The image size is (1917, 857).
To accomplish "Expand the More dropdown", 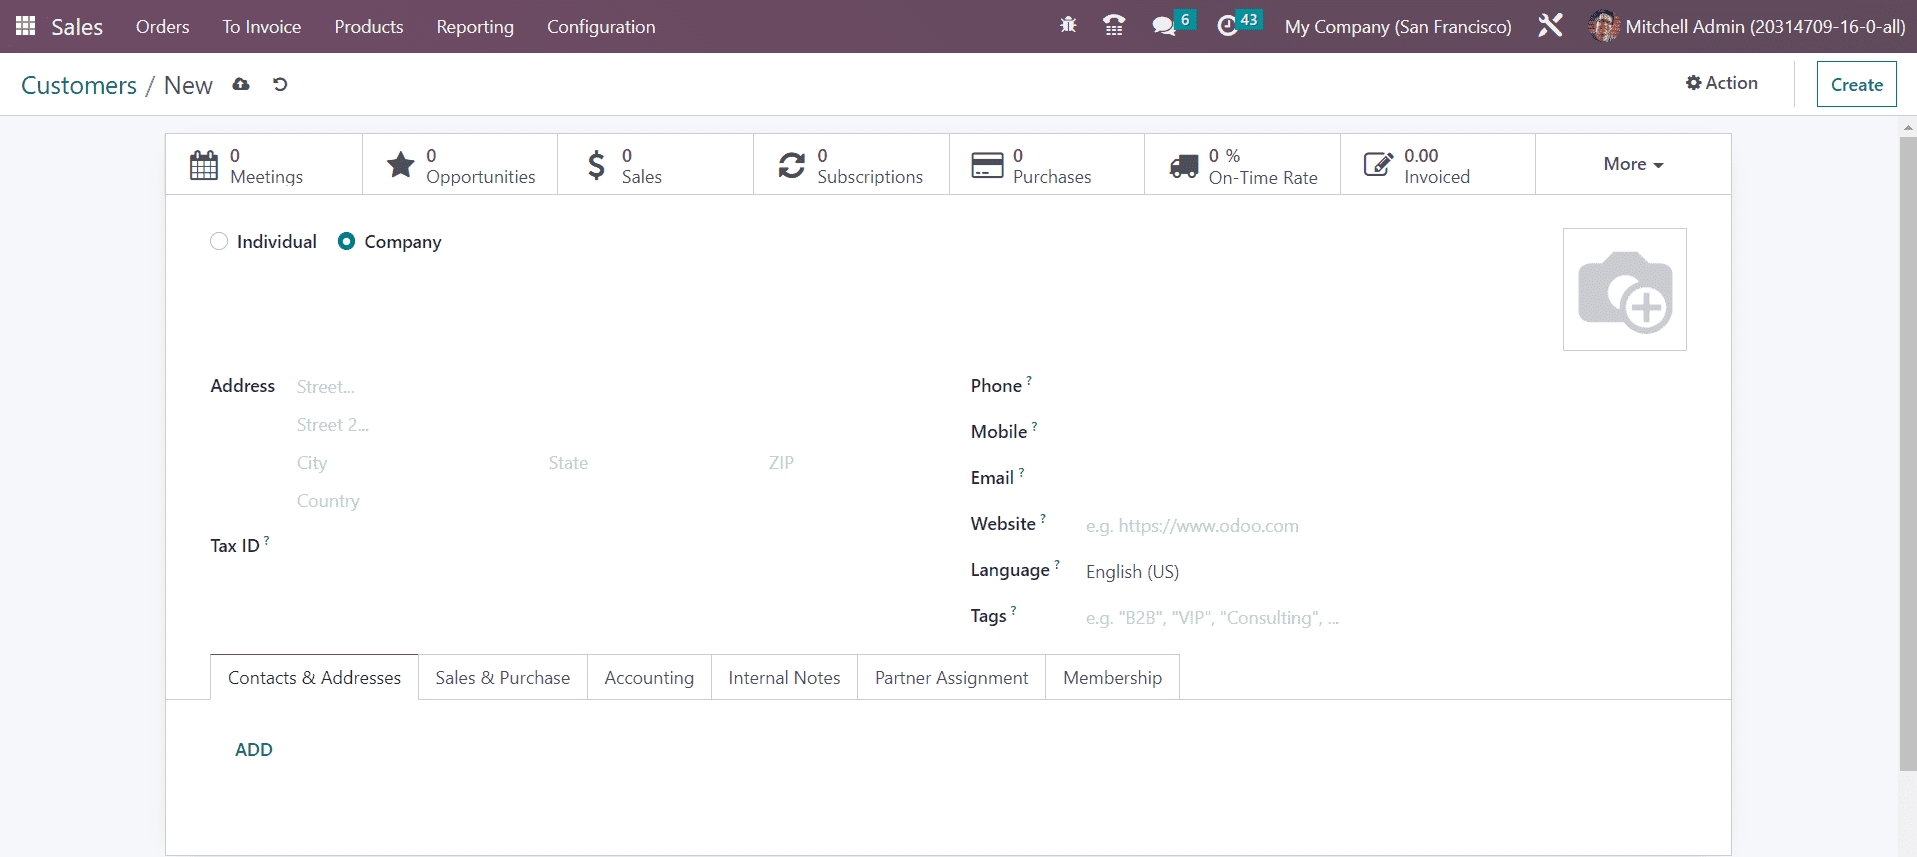I will pos(1632,164).
